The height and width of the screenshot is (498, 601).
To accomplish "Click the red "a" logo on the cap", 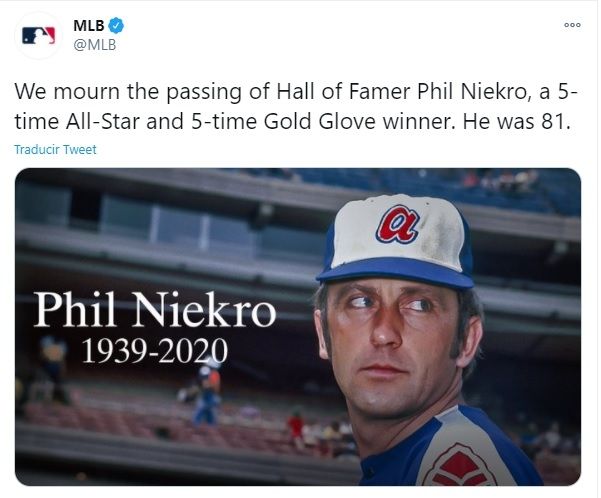I will click(398, 223).
